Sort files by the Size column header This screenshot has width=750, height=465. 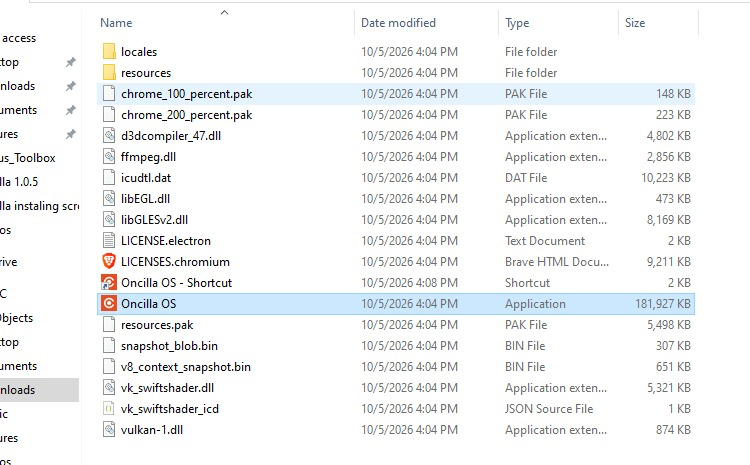point(635,23)
